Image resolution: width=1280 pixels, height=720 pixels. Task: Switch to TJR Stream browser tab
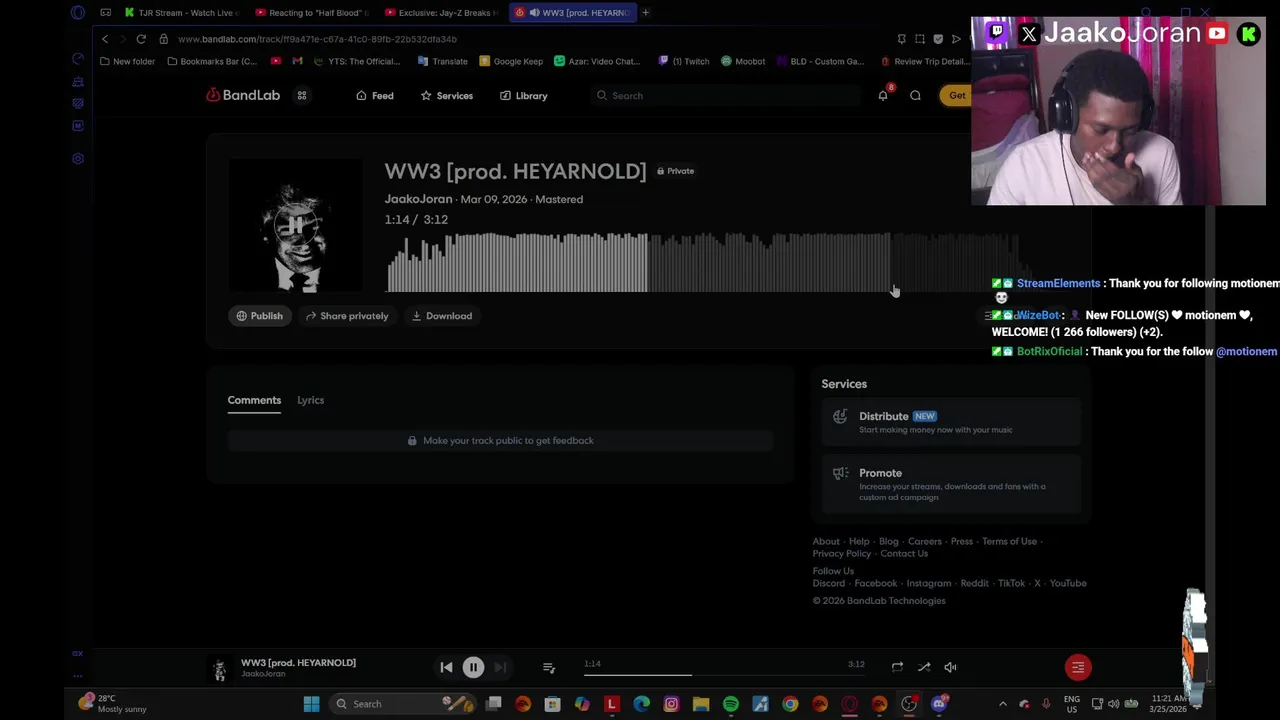tap(181, 13)
